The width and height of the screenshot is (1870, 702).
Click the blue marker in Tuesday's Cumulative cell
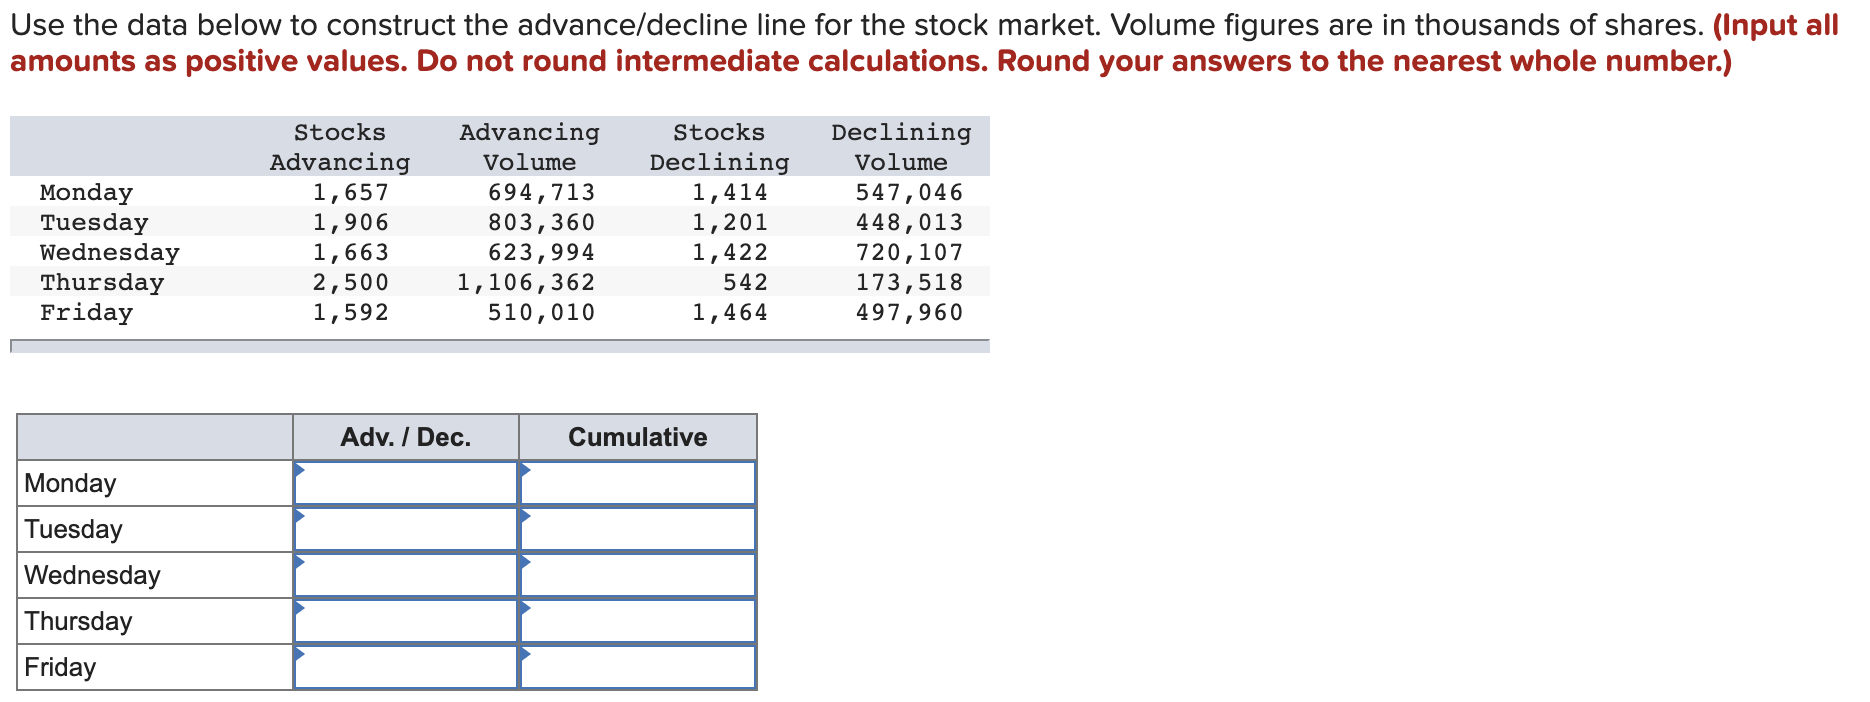tap(524, 516)
